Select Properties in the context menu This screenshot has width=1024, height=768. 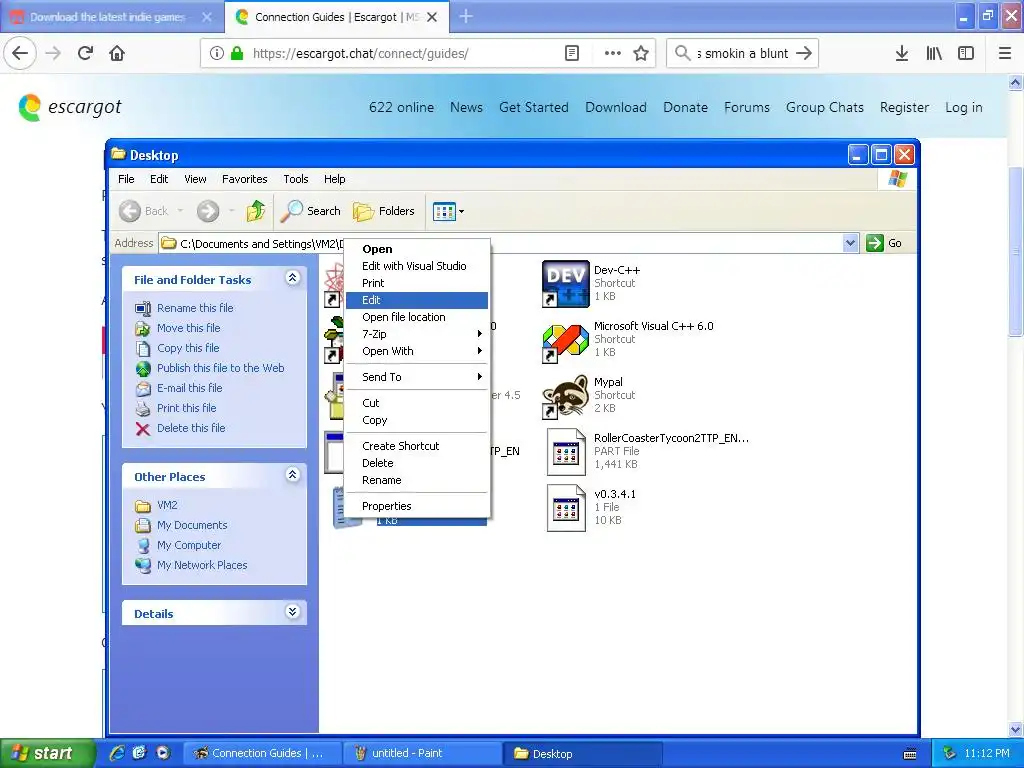click(x=417, y=506)
